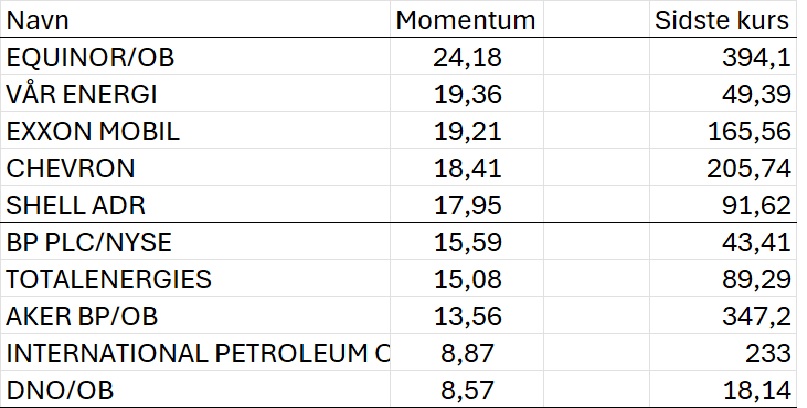Select the DNO/OB name cell
Image resolution: width=807 pixels, height=408 pixels.
[x=195, y=389]
